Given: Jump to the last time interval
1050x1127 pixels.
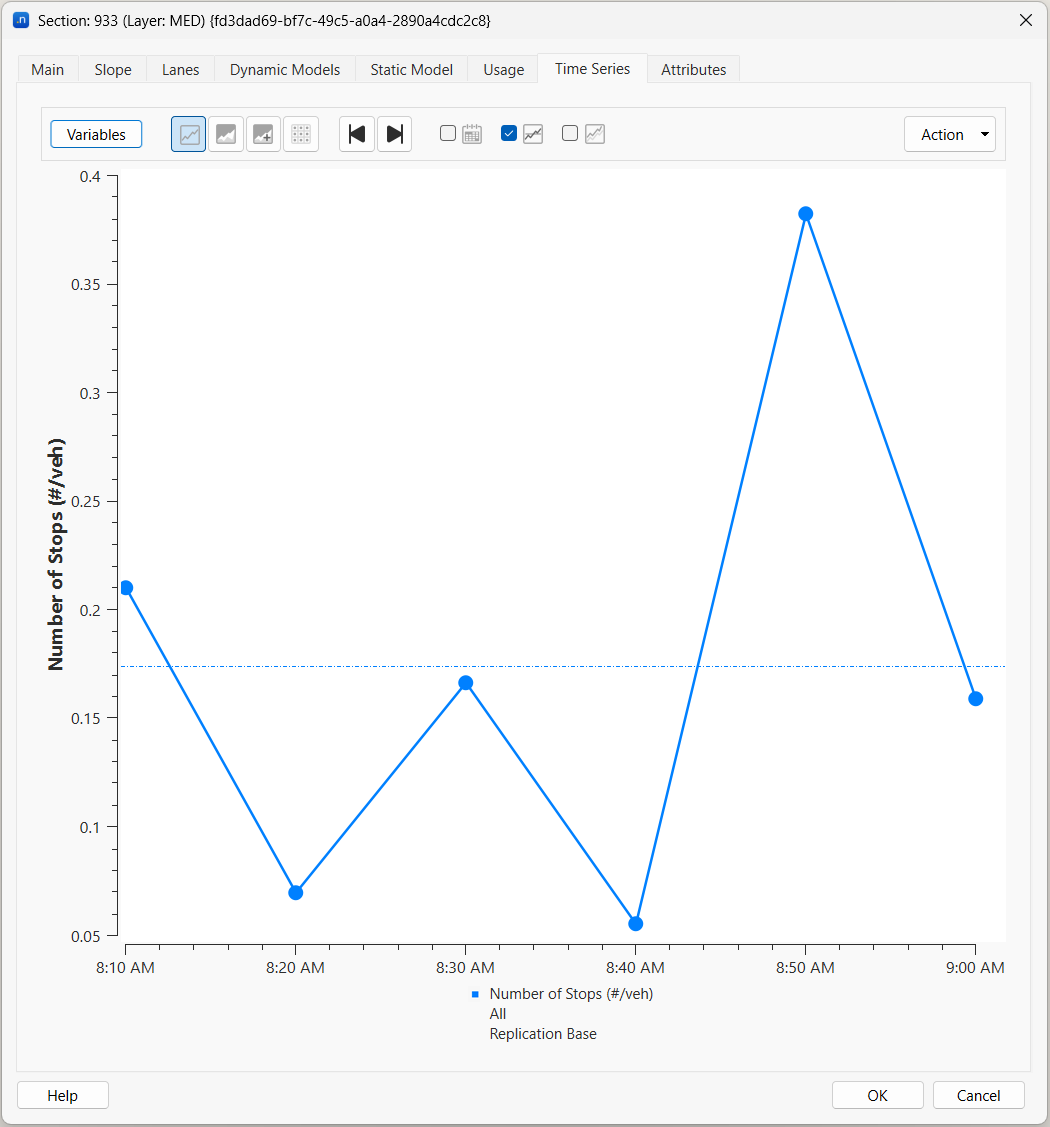Looking at the screenshot, I should [x=395, y=134].
